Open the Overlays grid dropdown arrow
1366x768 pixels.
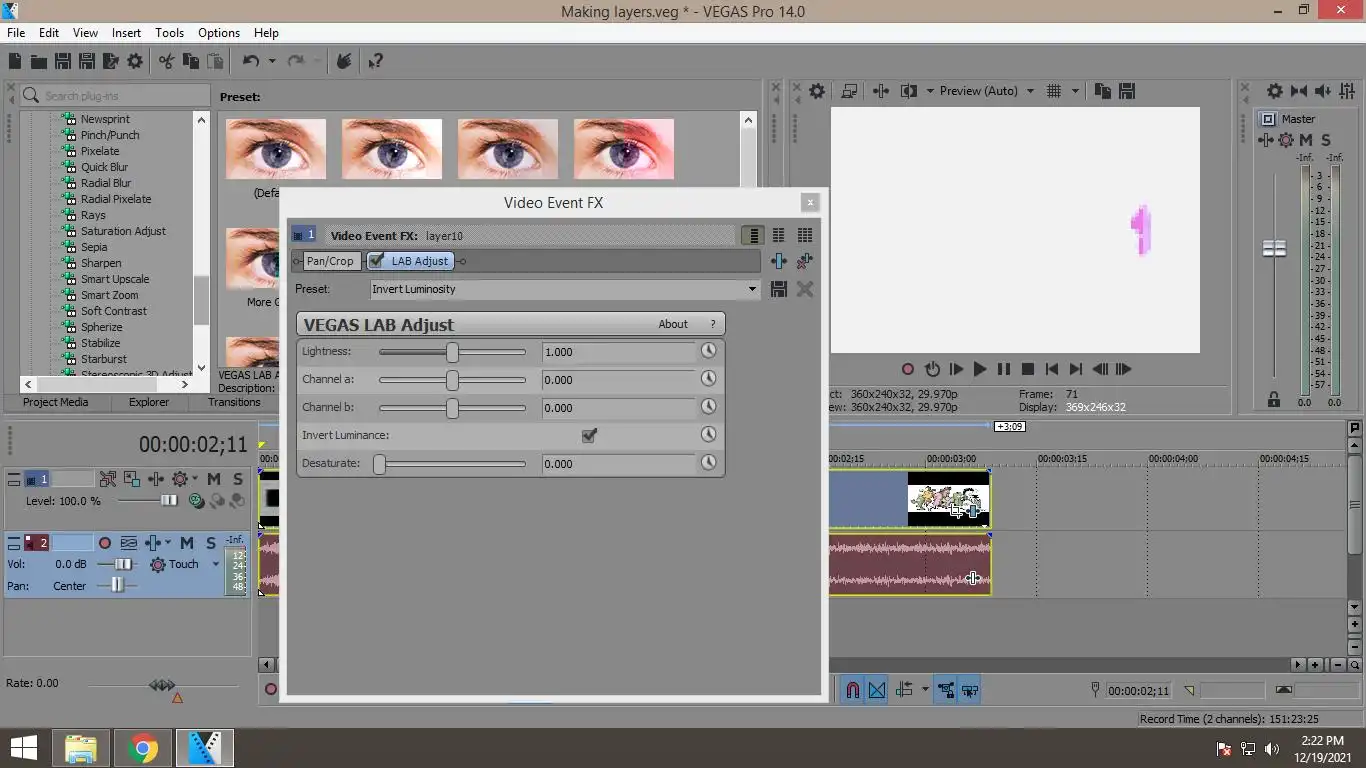[x=1076, y=91]
